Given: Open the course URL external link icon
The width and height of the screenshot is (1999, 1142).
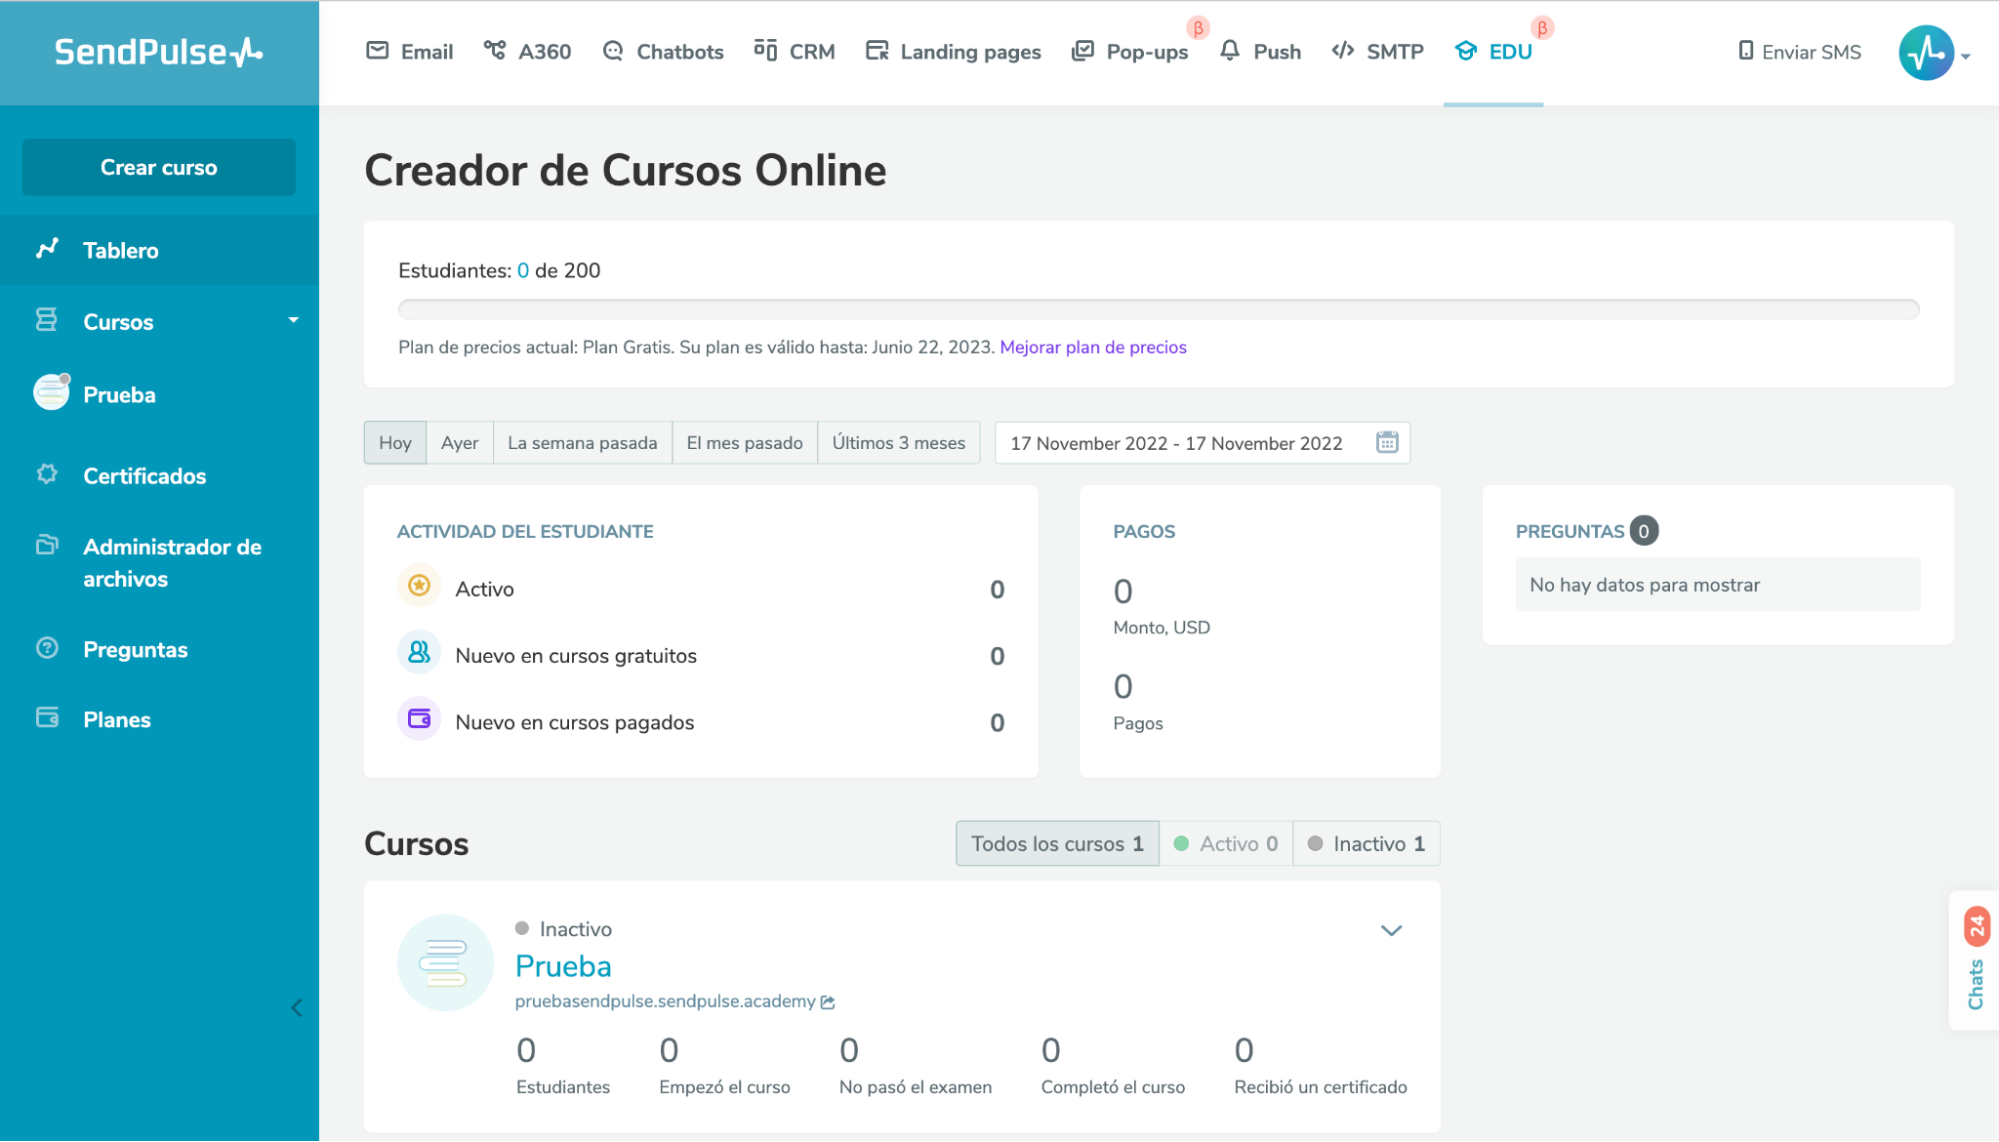Looking at the screenshot, I should click(x=828, y=1003).
